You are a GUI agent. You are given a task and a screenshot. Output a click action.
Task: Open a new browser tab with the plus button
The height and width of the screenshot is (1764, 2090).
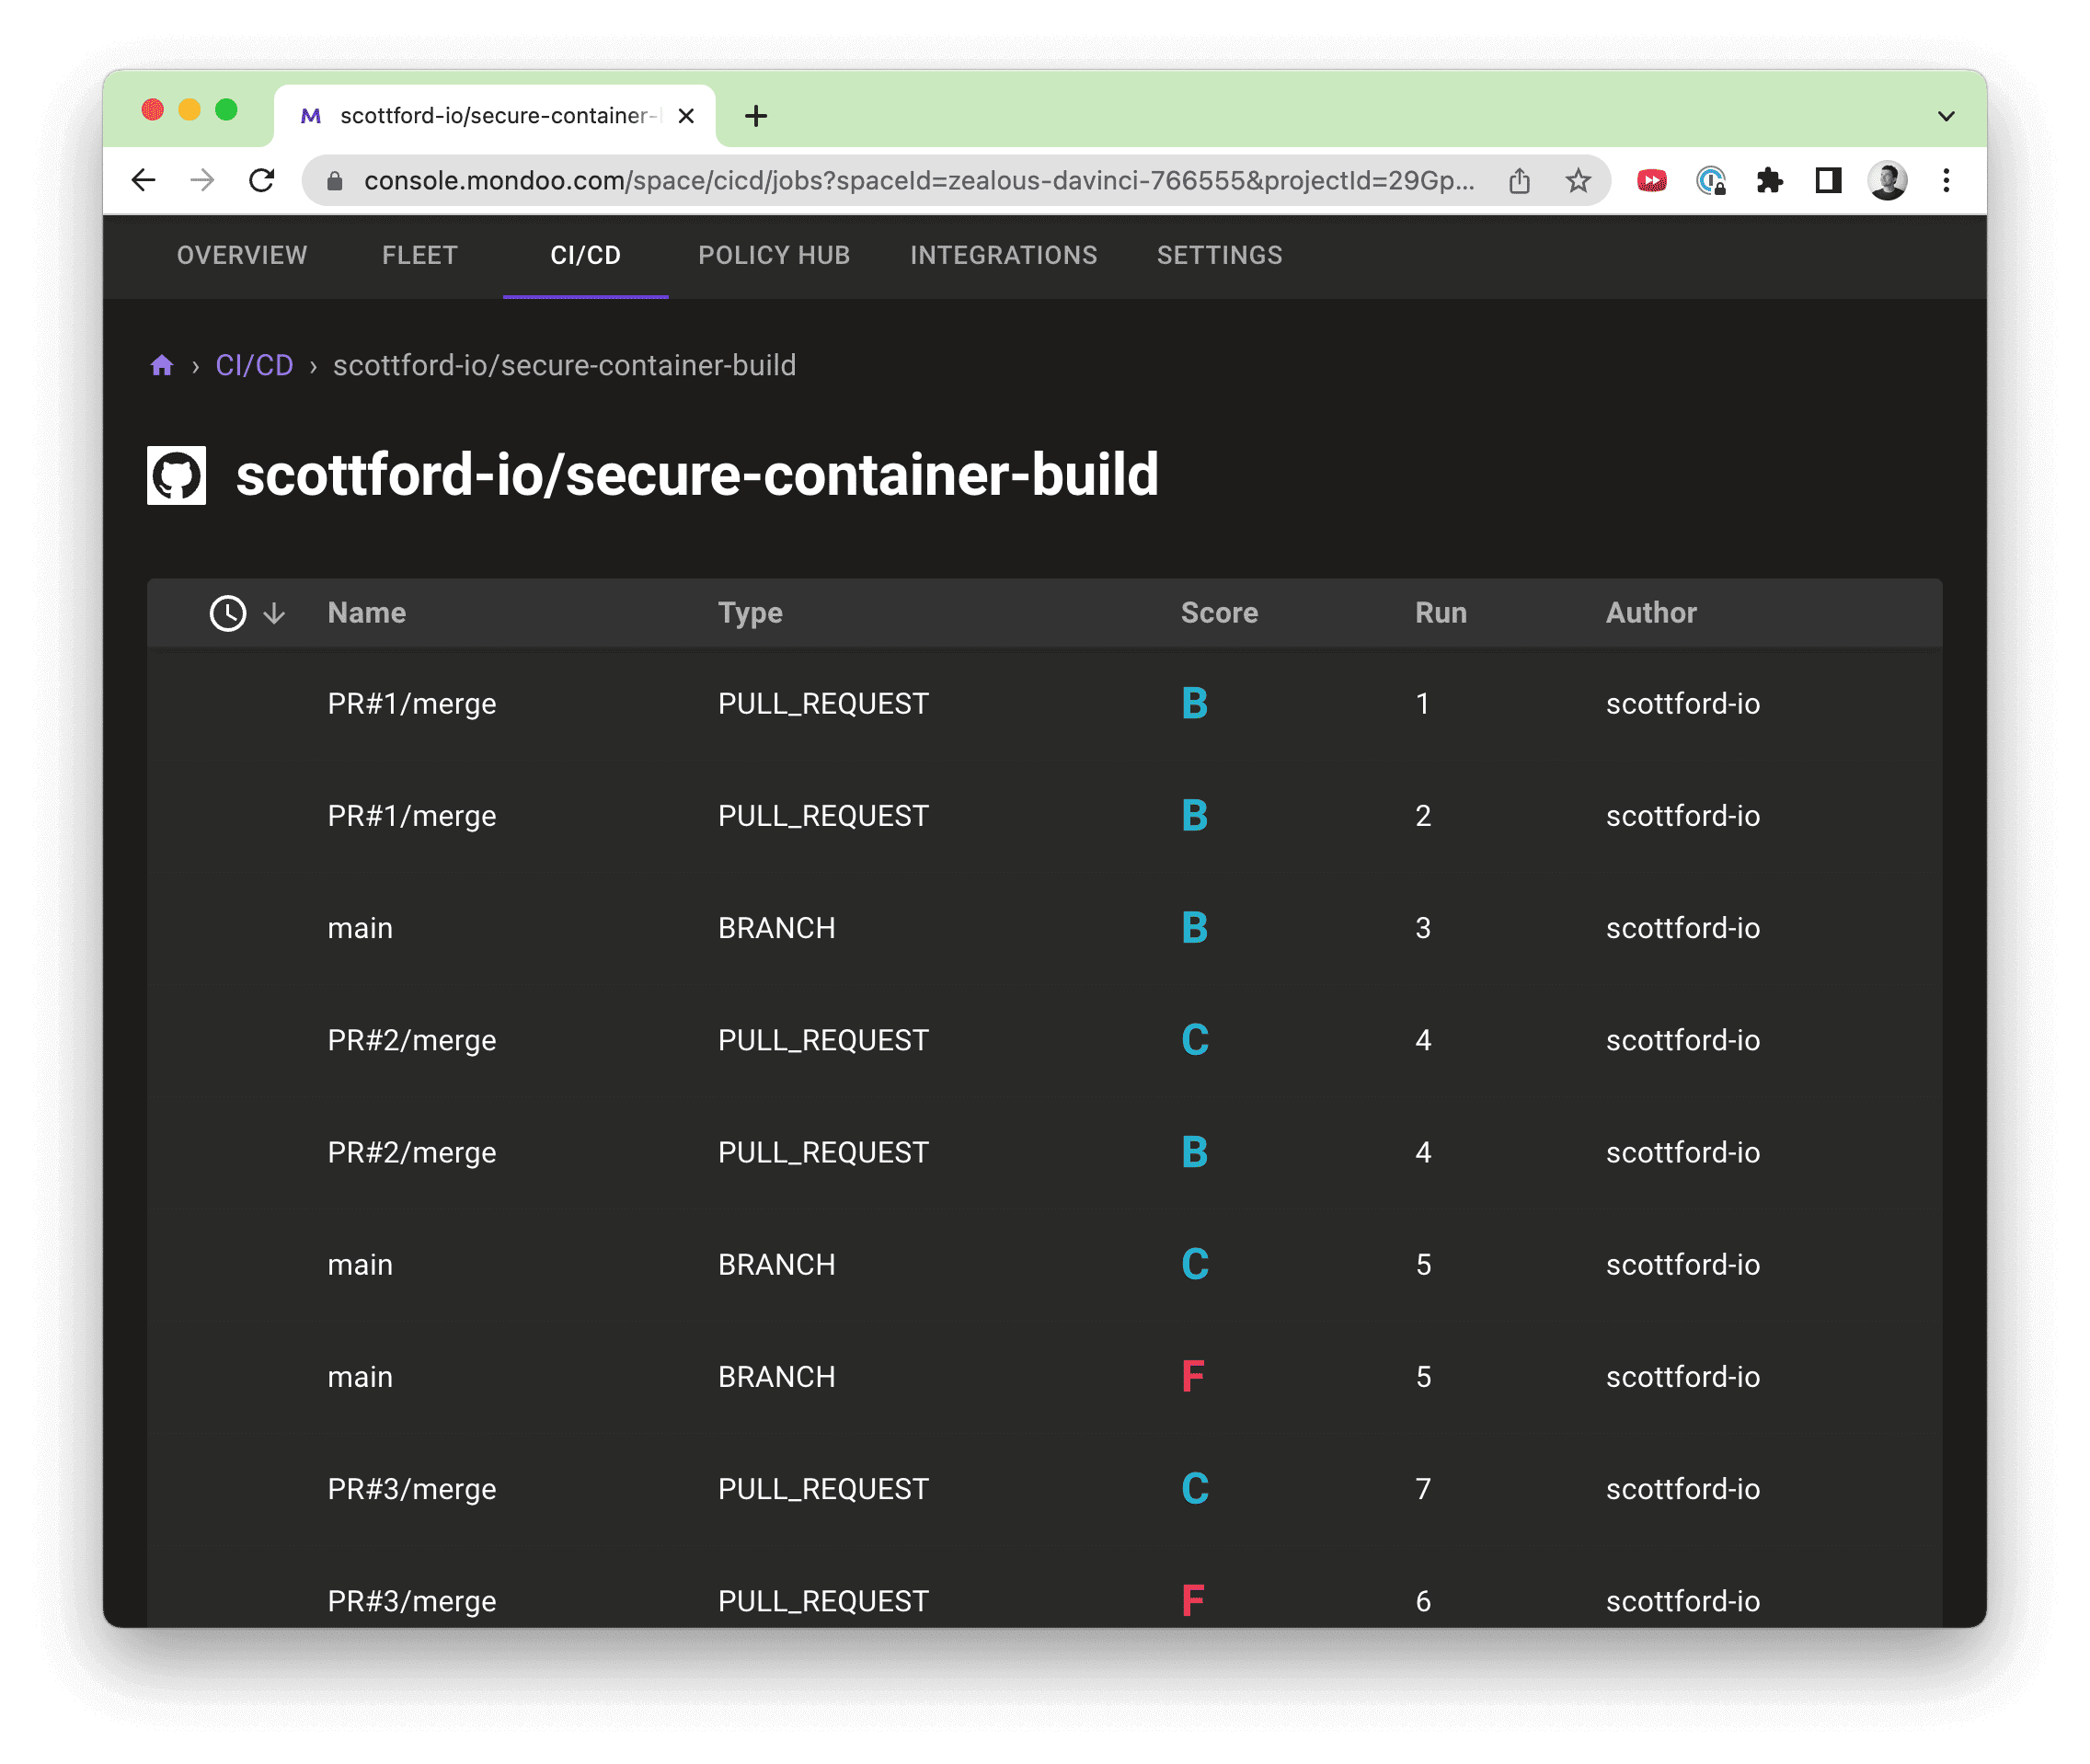756,115
